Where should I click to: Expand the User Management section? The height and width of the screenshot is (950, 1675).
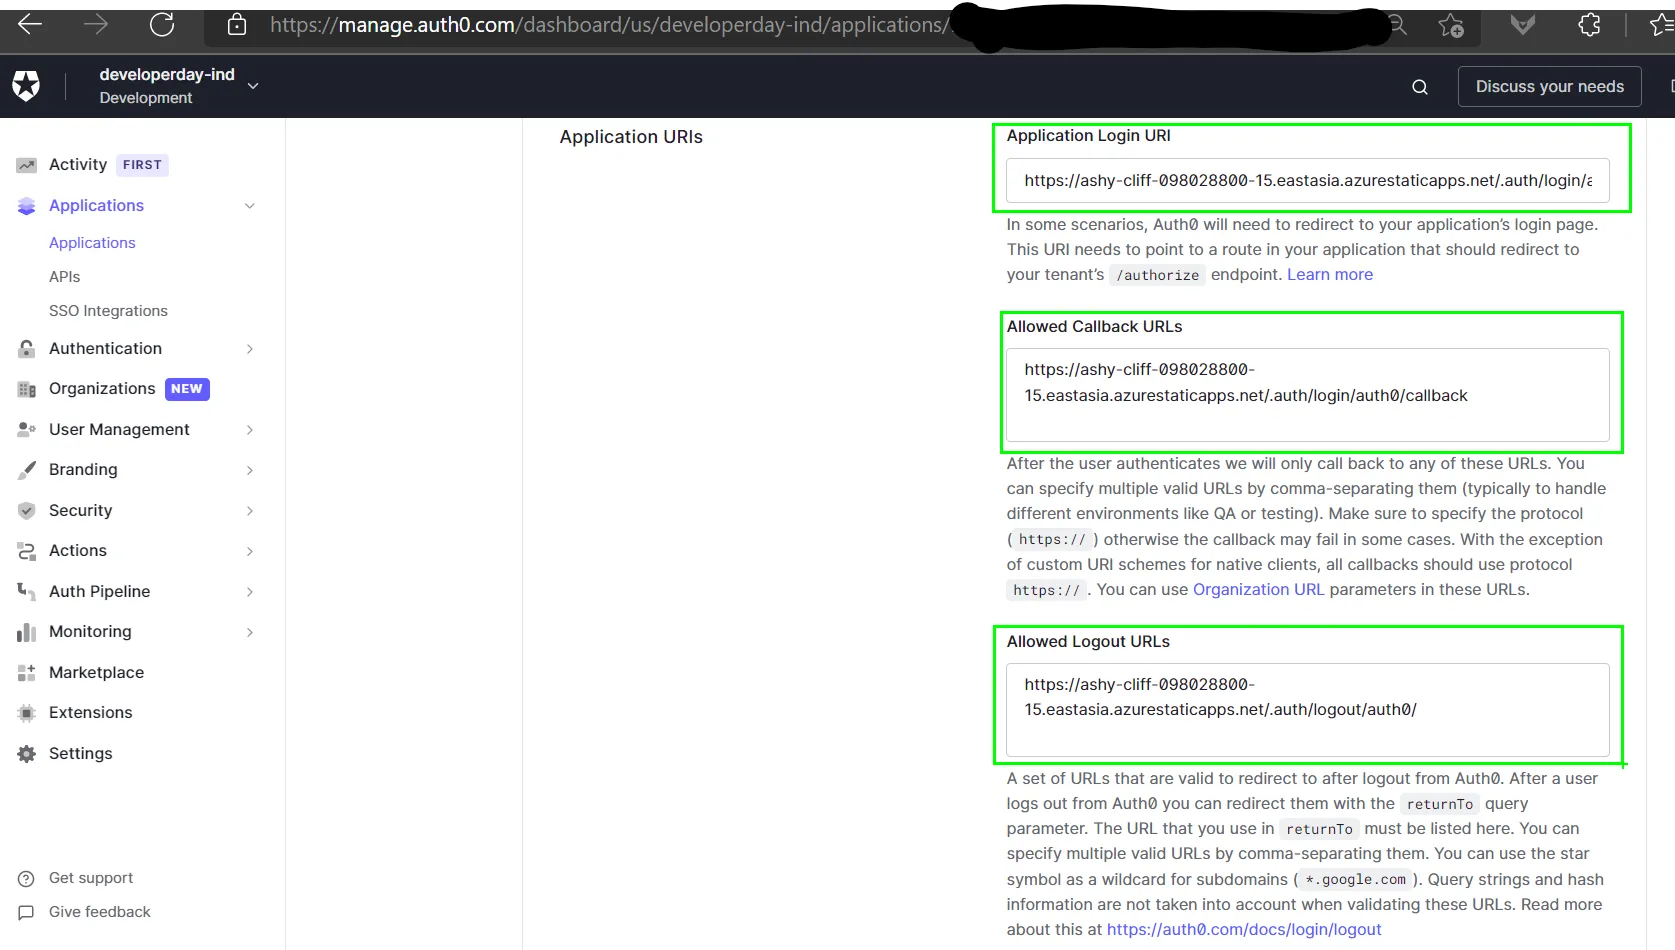click(x=250, y=430)
